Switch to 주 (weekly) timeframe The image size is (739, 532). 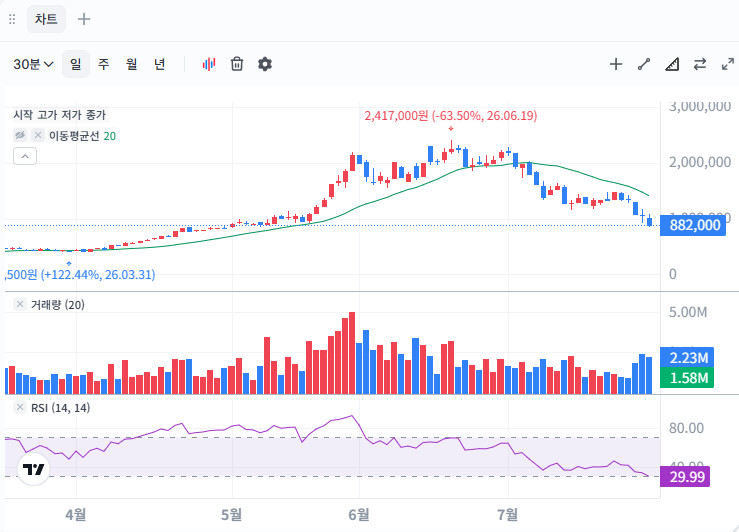click(104, 64)
